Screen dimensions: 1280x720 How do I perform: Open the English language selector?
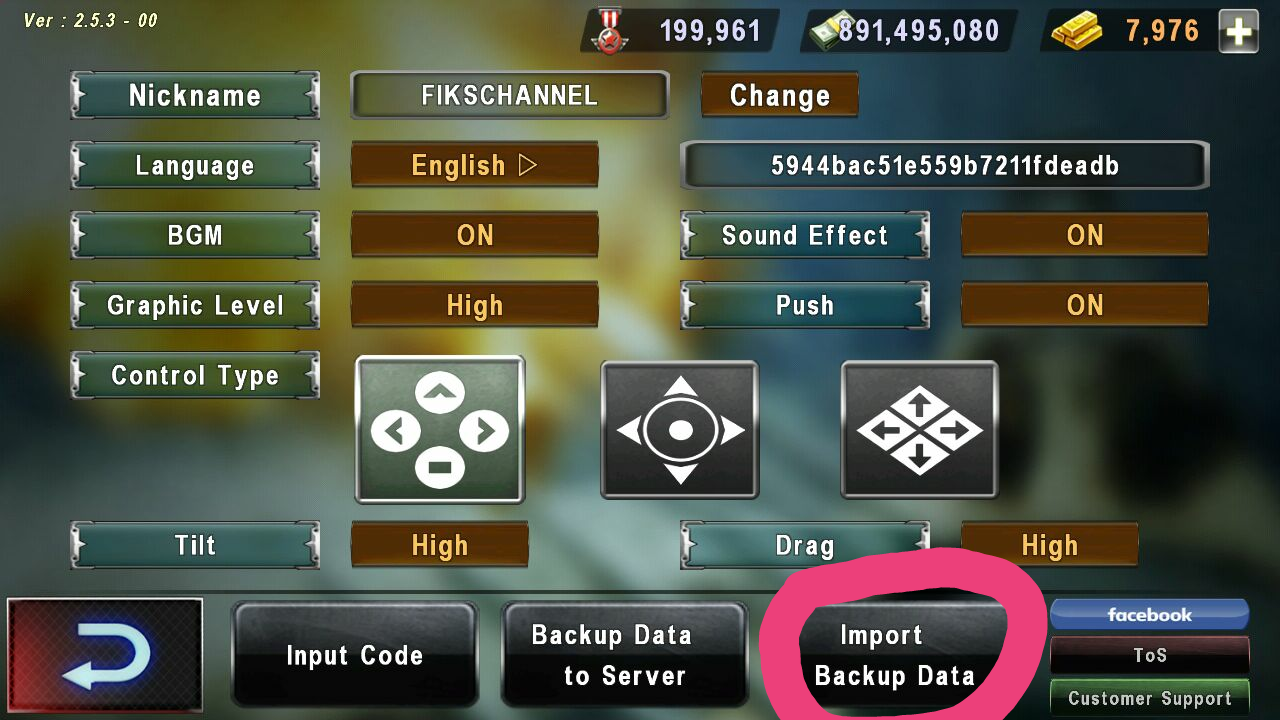pos(475,165)
